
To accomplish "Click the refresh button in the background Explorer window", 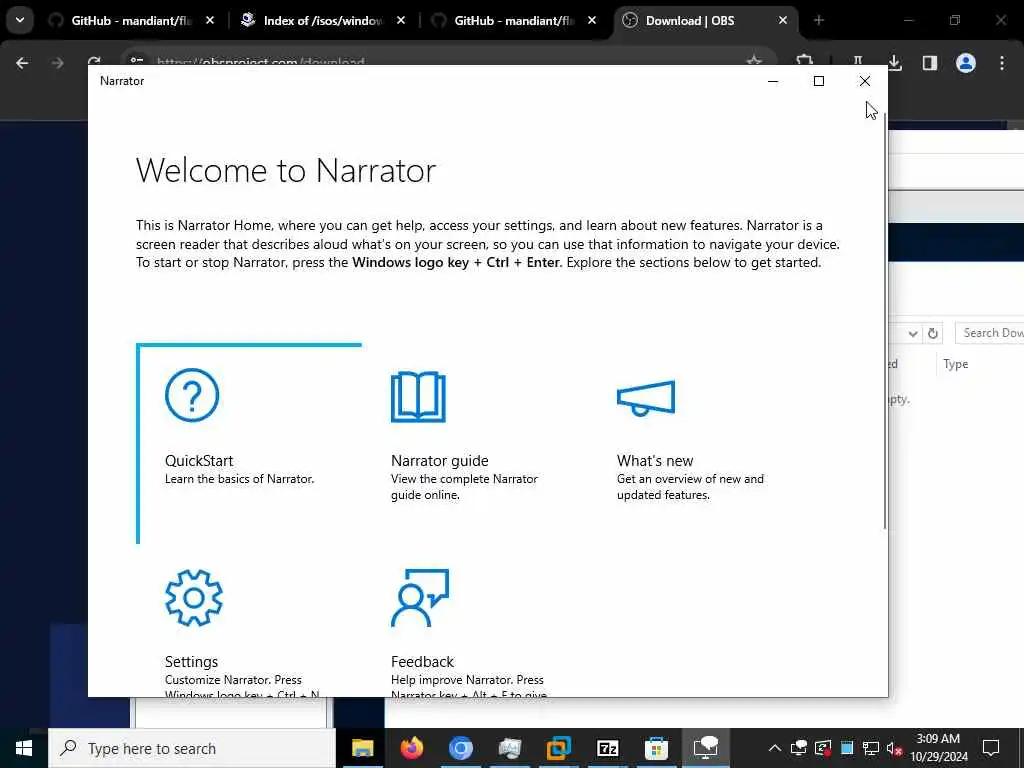I will tap(933, 333).
